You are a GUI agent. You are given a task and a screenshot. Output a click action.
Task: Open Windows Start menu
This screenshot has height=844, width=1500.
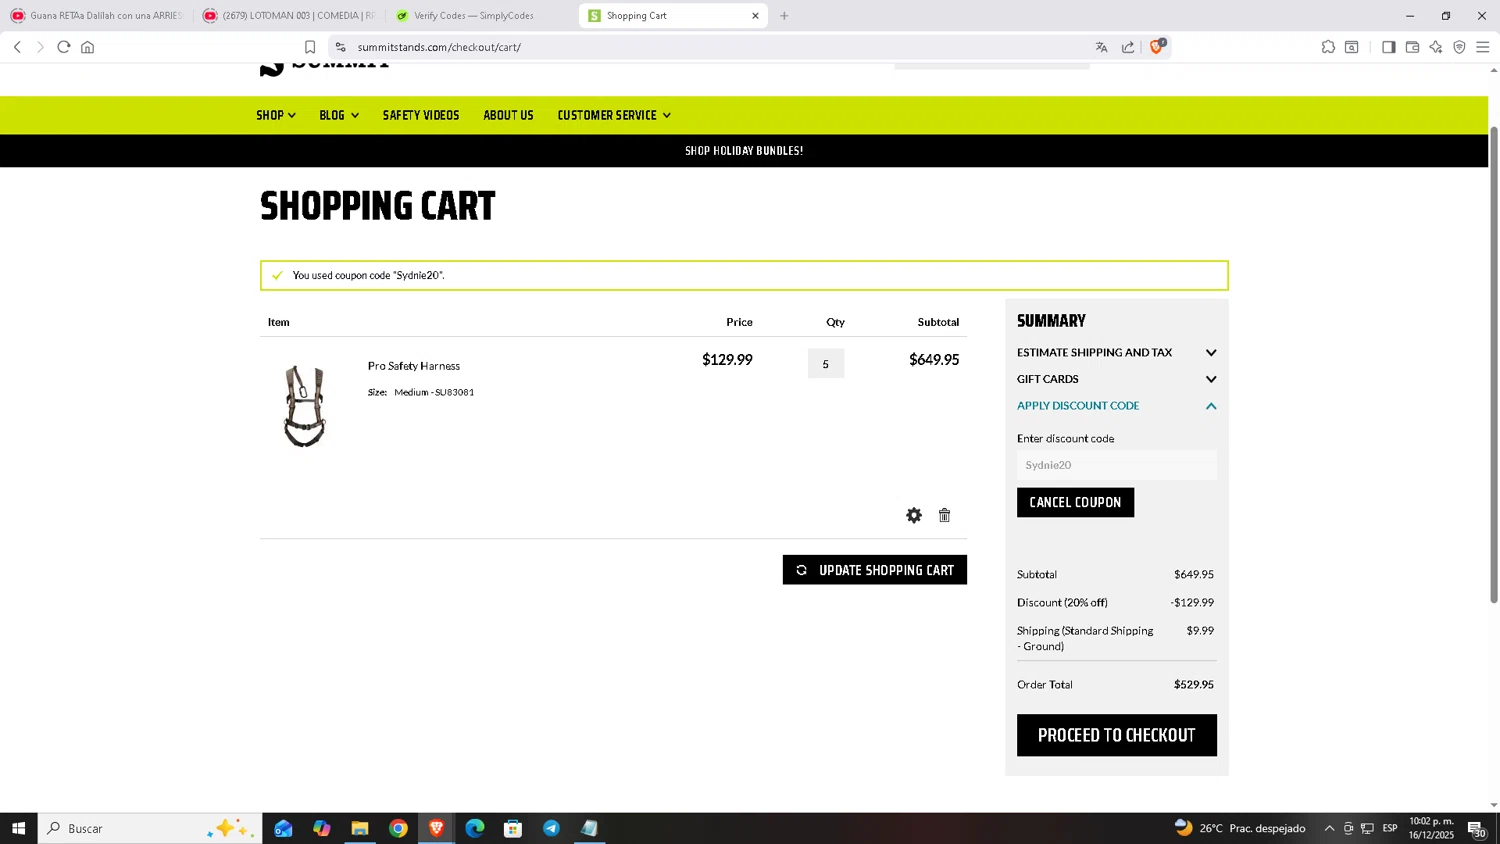pyautogui.click(x=18, y=828)
